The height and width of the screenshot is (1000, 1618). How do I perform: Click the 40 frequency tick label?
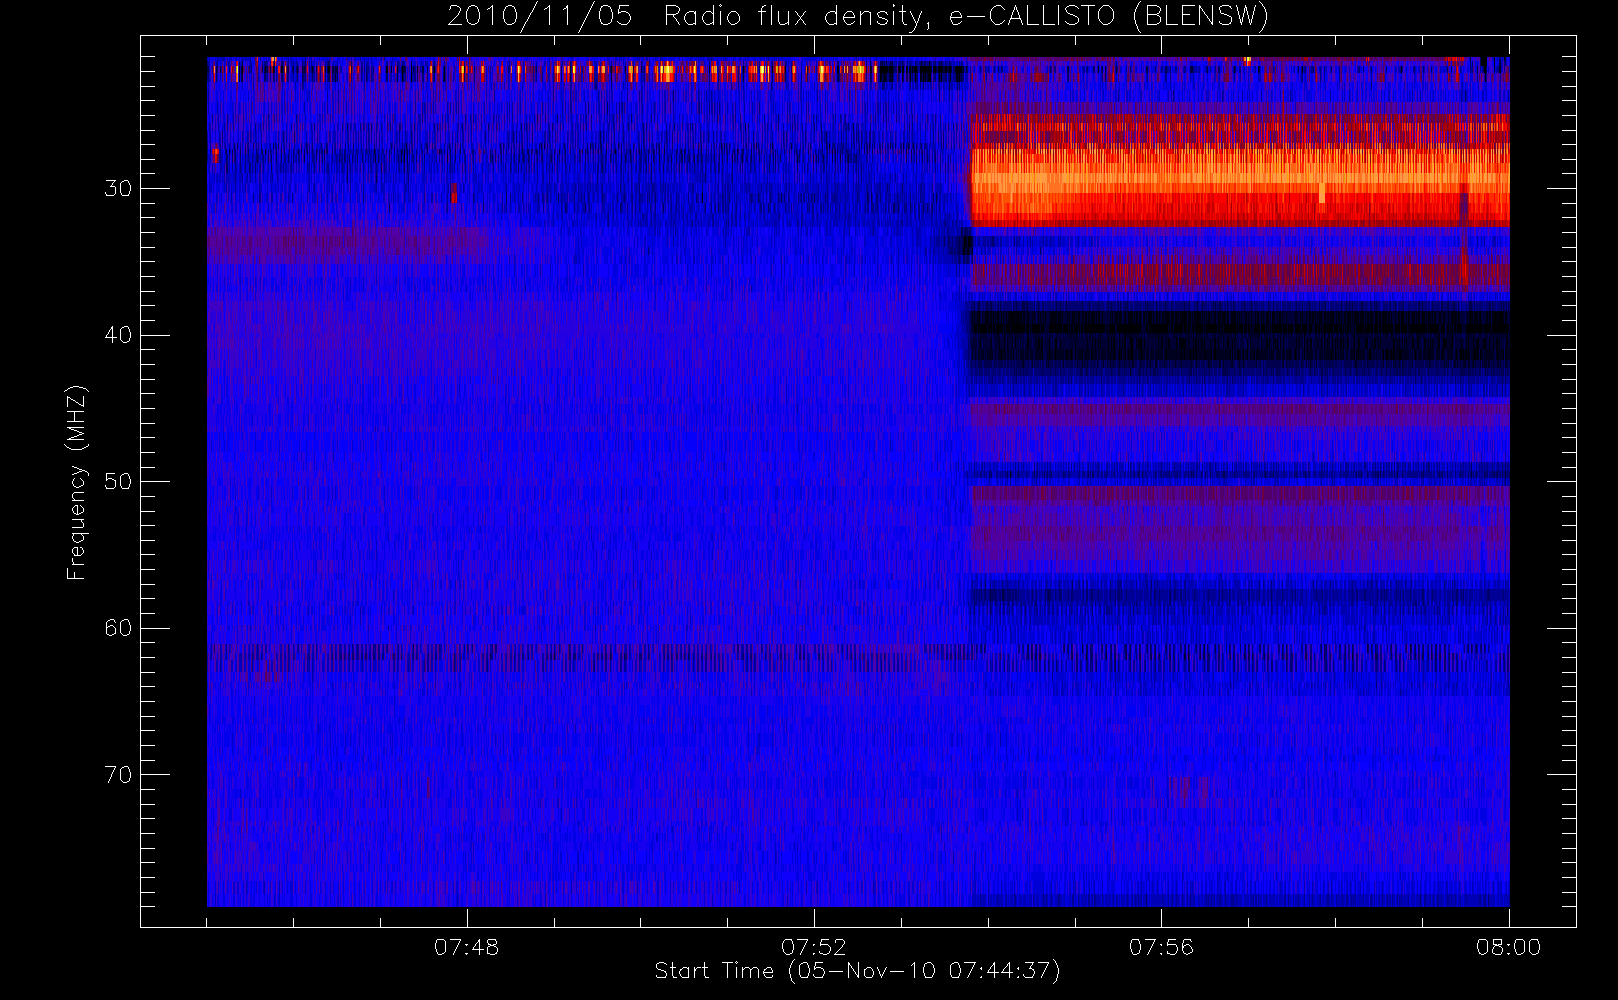click(x=118, y=335)
